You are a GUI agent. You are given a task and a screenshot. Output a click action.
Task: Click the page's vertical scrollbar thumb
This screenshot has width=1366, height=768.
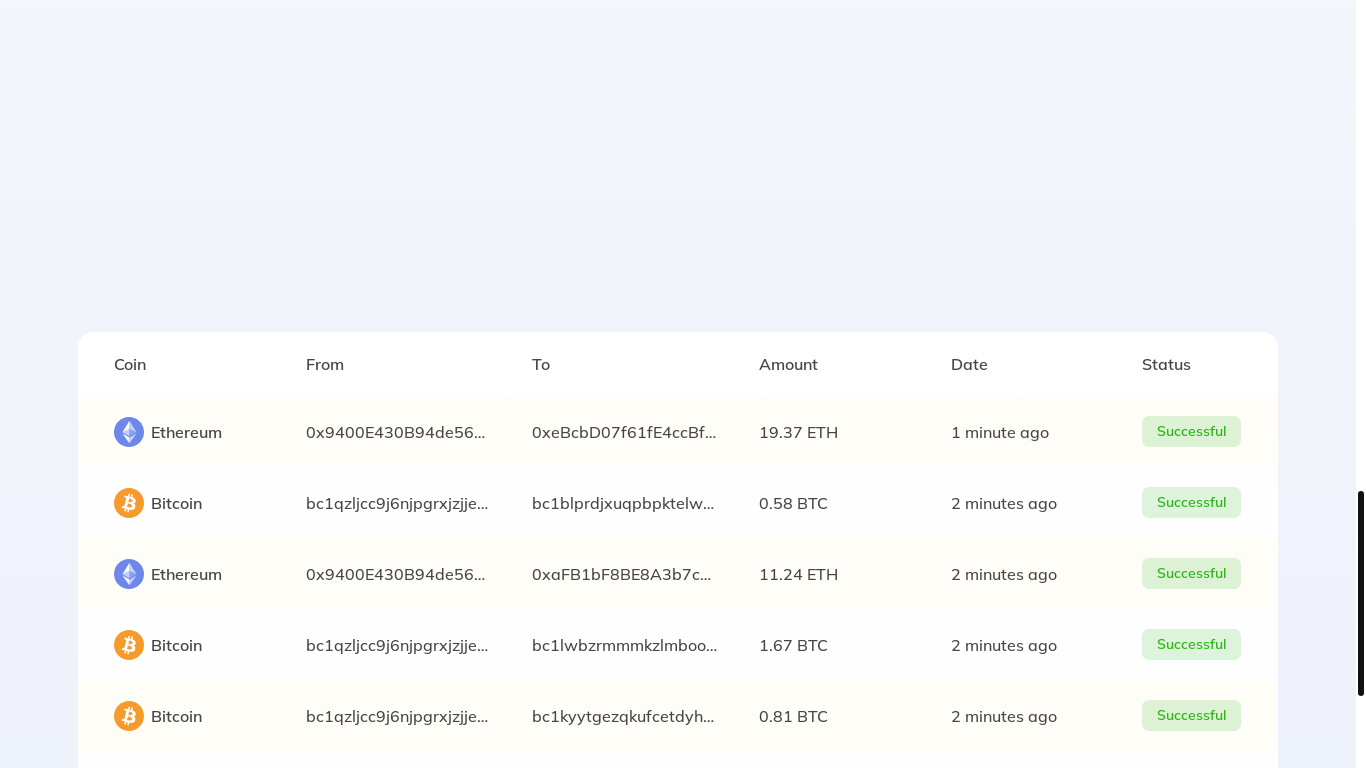click(1360, 593)
